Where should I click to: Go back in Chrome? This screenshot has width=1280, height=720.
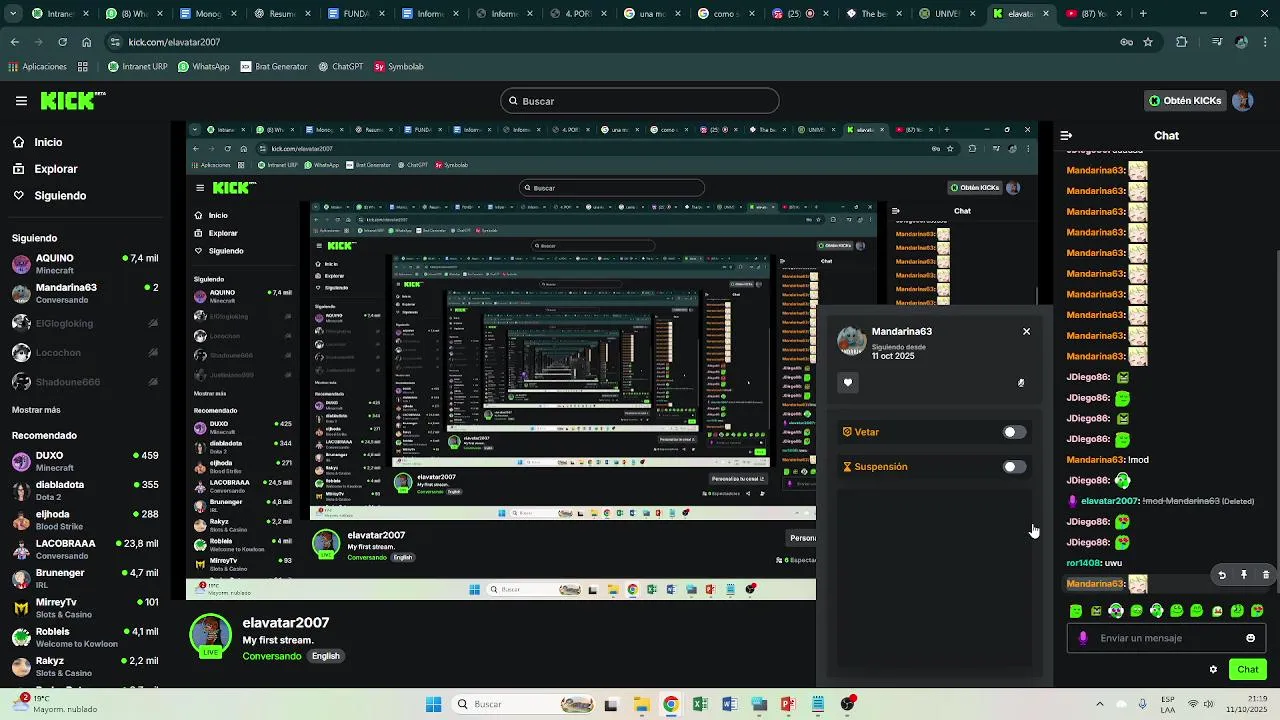click(x=14, y=42)
